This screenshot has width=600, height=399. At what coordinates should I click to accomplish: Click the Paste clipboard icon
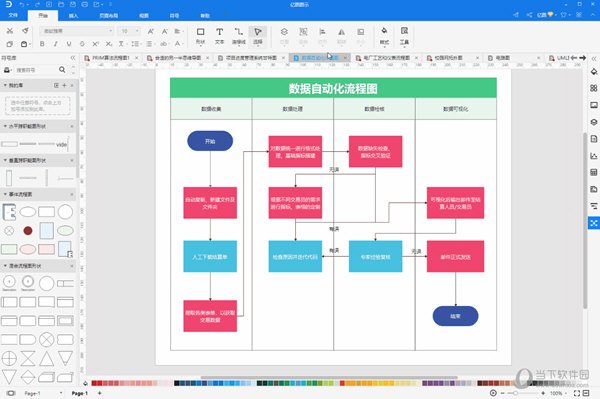(24, 44)
